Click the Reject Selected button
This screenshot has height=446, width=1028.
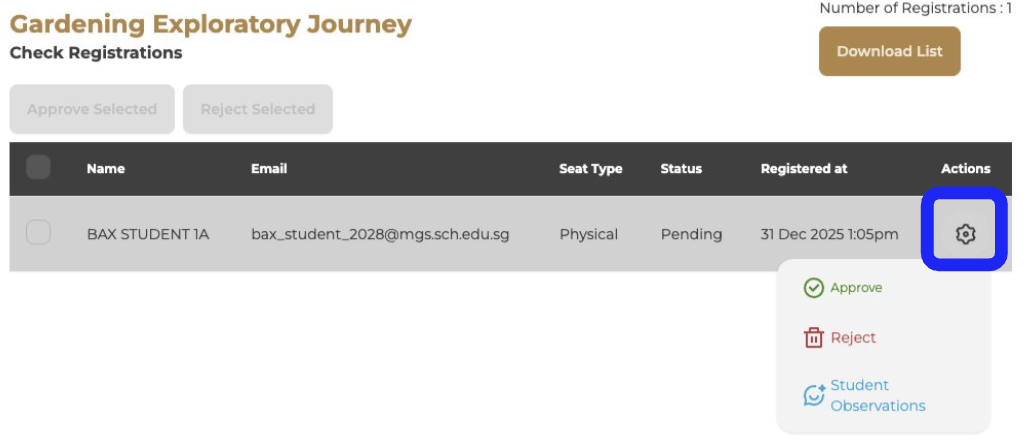(257, 109)
